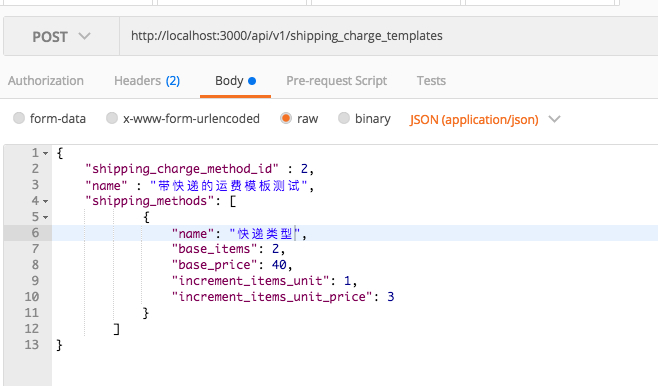The image size is (658, 386).
Task: Click the value 40 on line 8
Action: coord(279,265)
